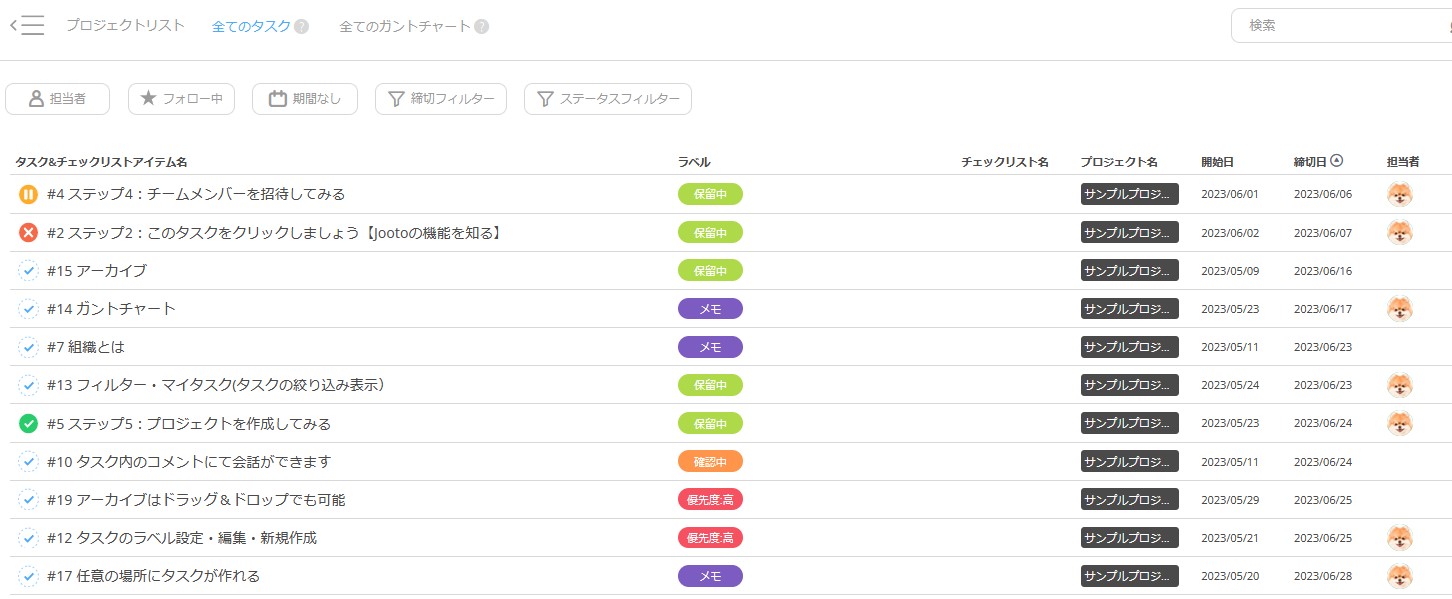The image size is (1452, 599).
Task: Click the フォロー中 filter button
Action: pos(181,99)
